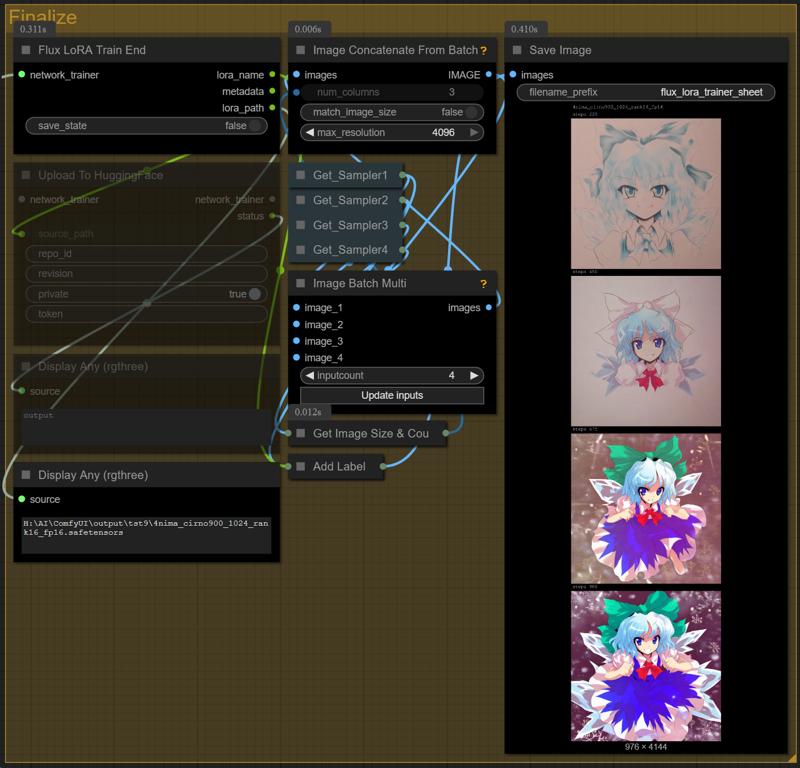
Task: Click the images input connector on Save Image
Action: pos(513,75)
